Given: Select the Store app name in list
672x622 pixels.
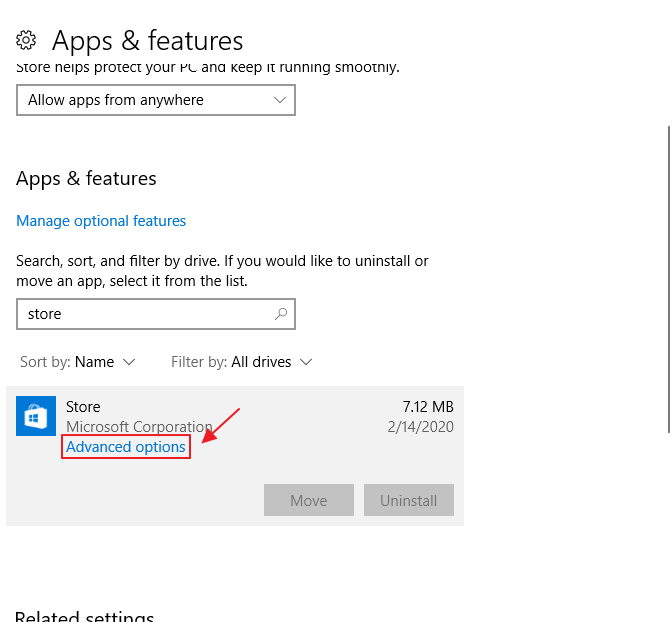Looking at the screenshot, I should (83, 407).
